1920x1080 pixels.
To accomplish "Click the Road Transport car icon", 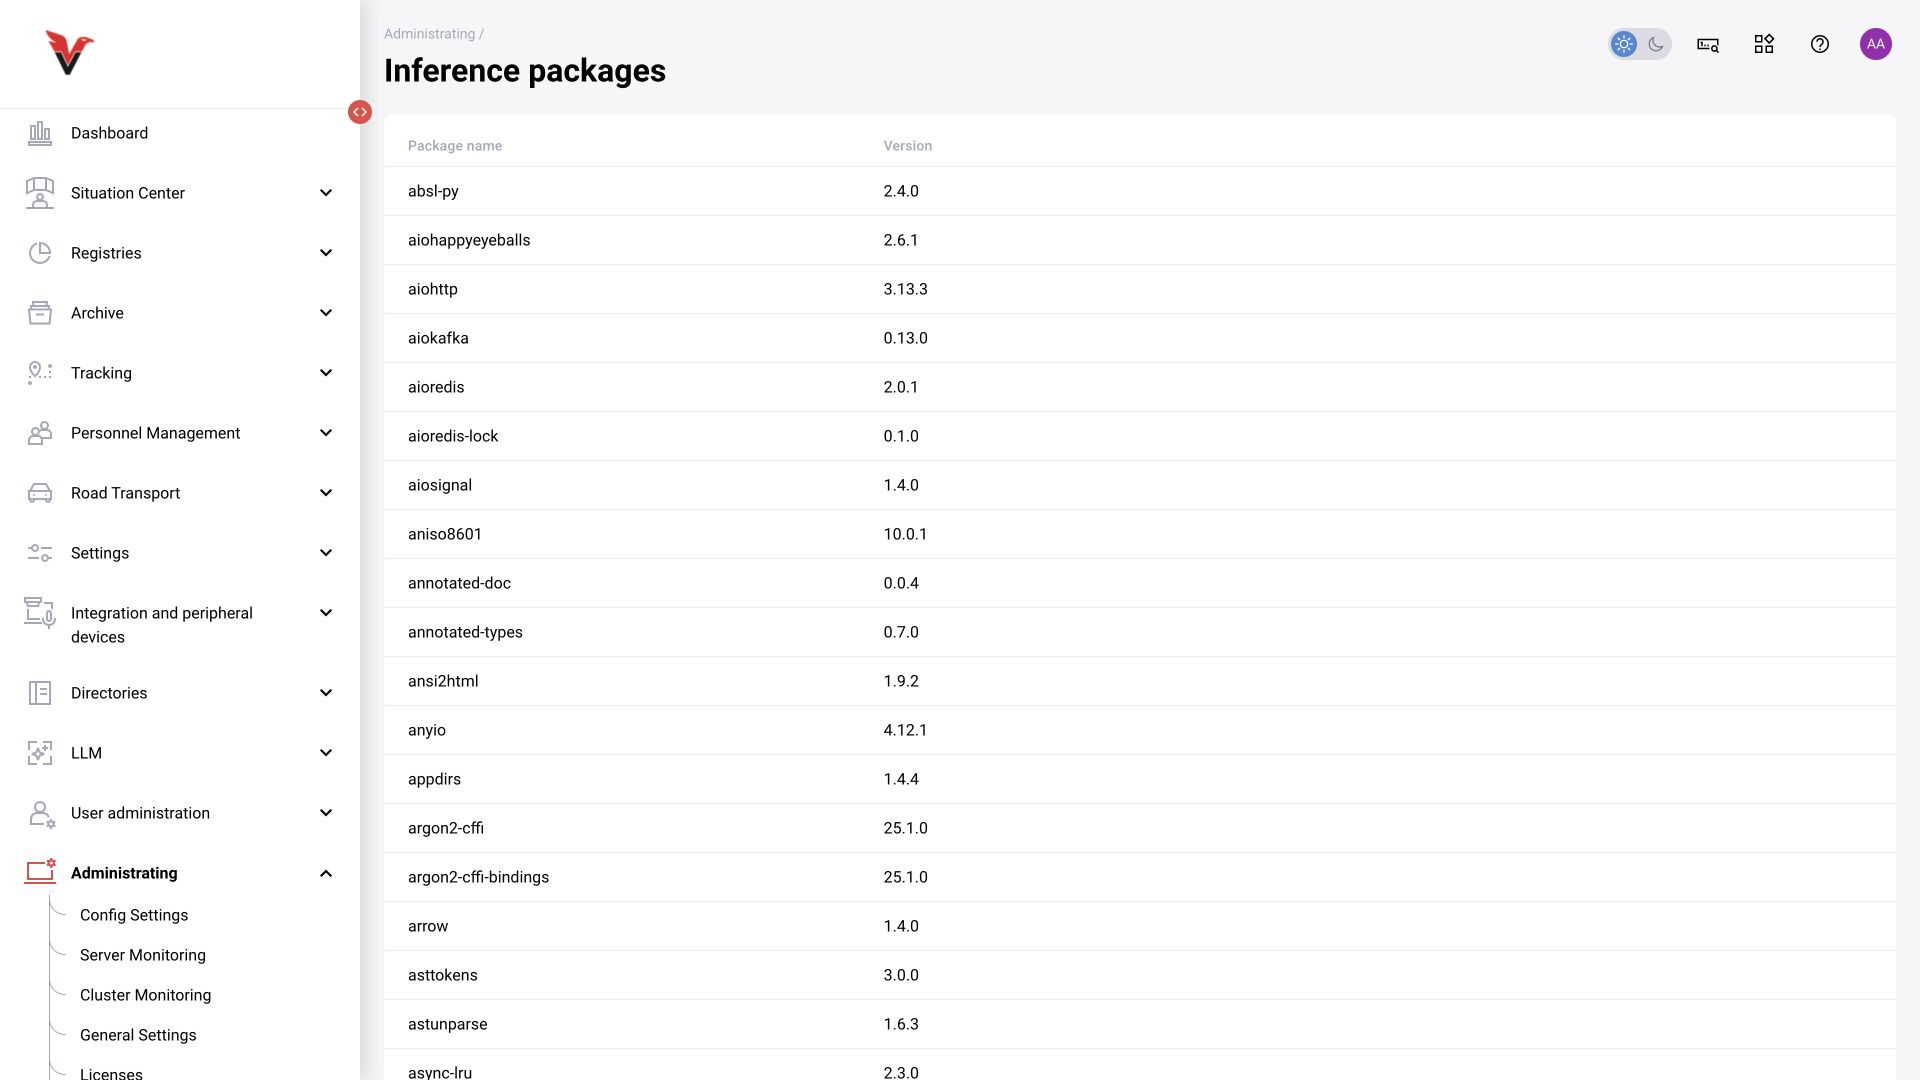I will click(x=40, y=493).
